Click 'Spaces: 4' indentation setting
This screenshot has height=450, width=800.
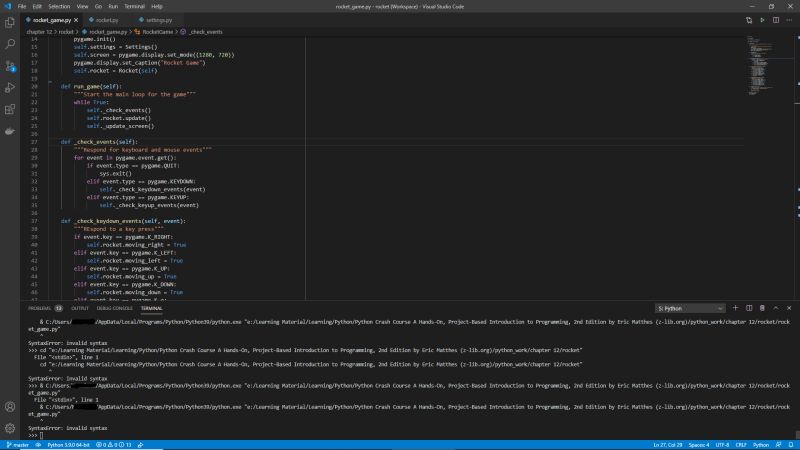tap(699, 445)
